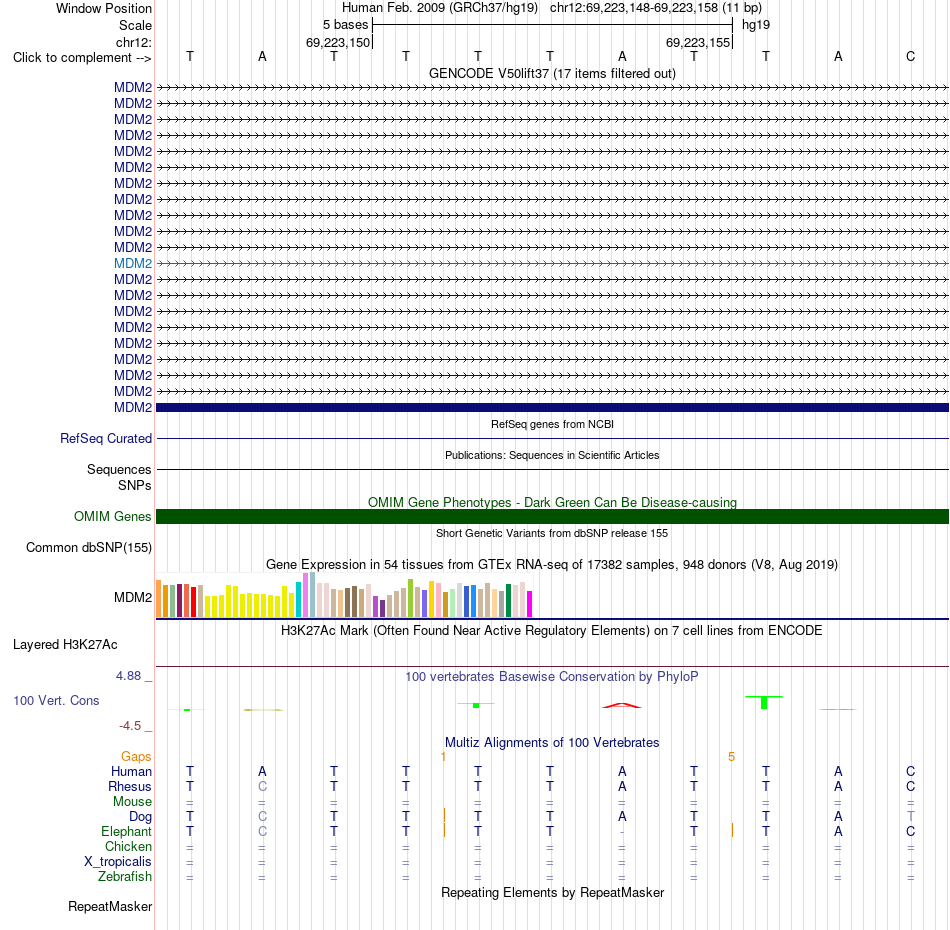Click the orange gap count 1 in the Gaps row
950x930 pixels.
pos(443,757)
